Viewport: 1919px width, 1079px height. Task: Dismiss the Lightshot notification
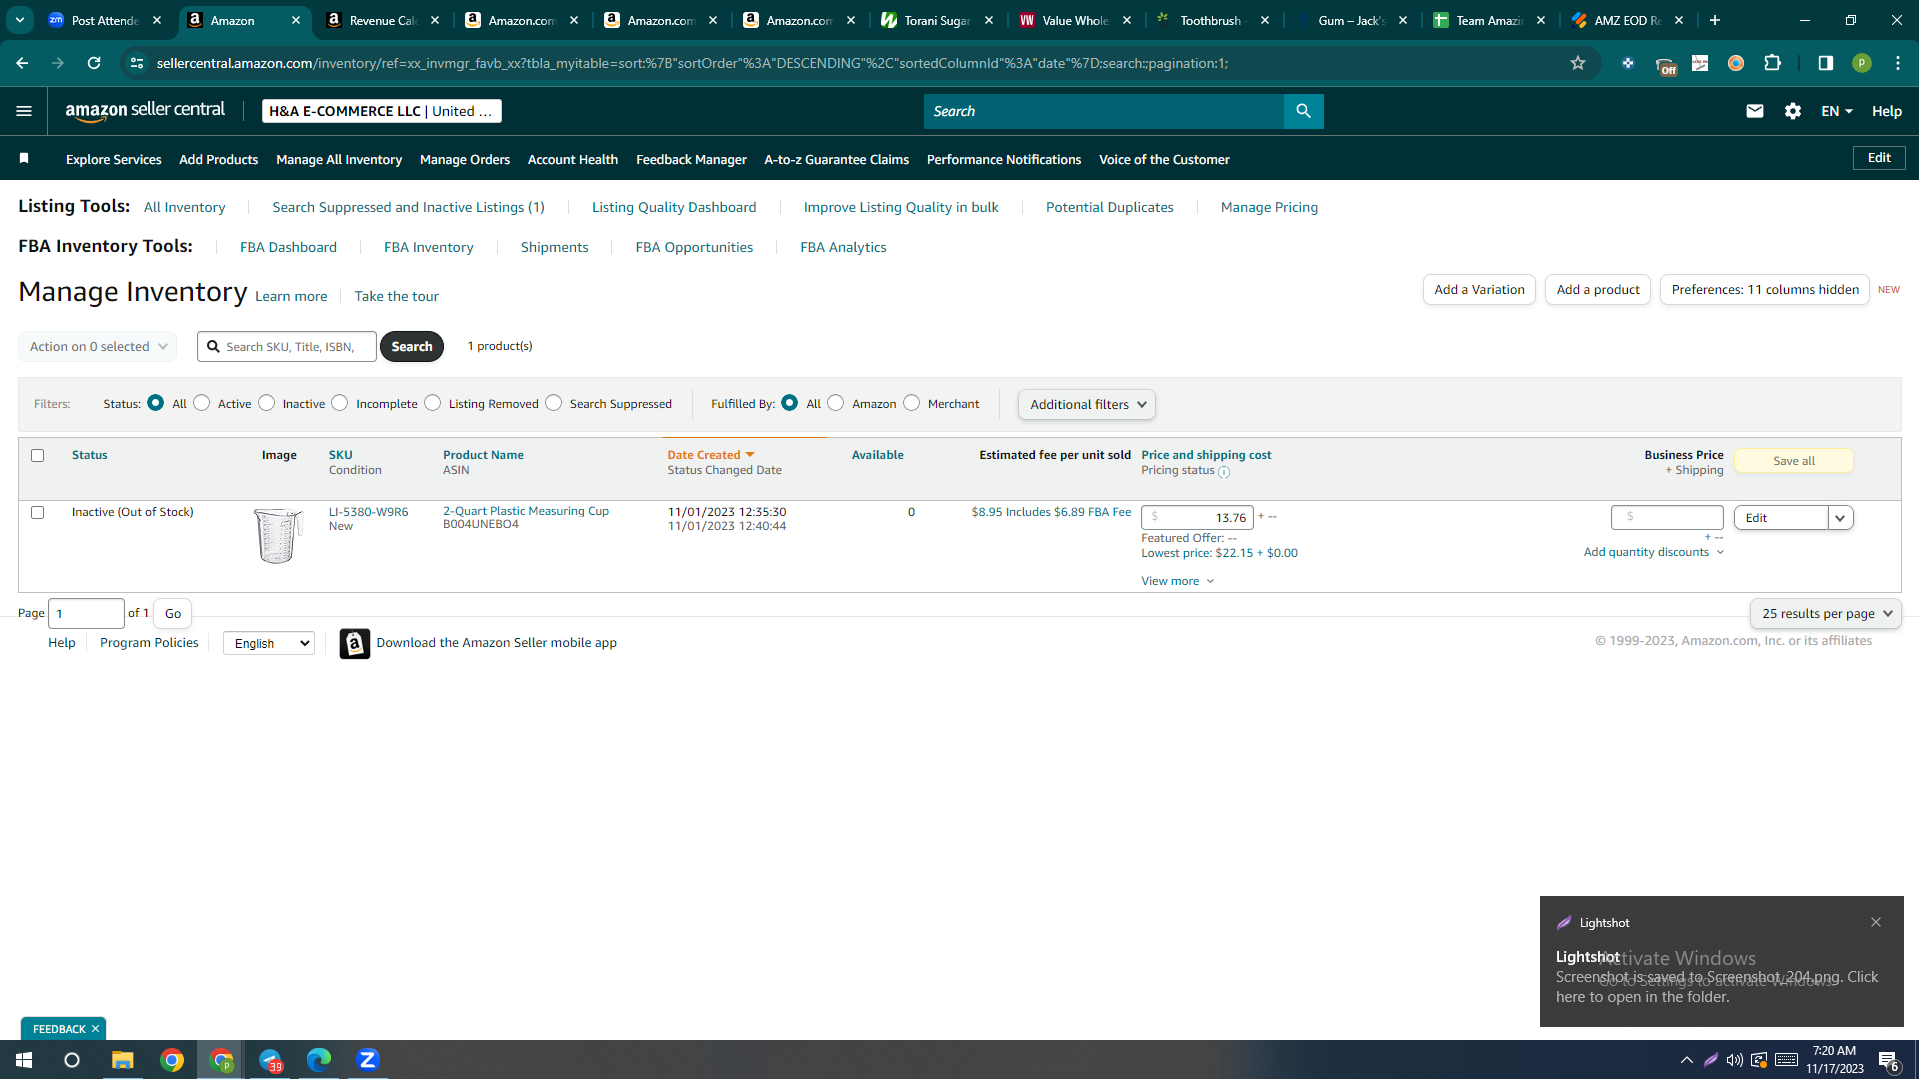[x=1876, y=922]
